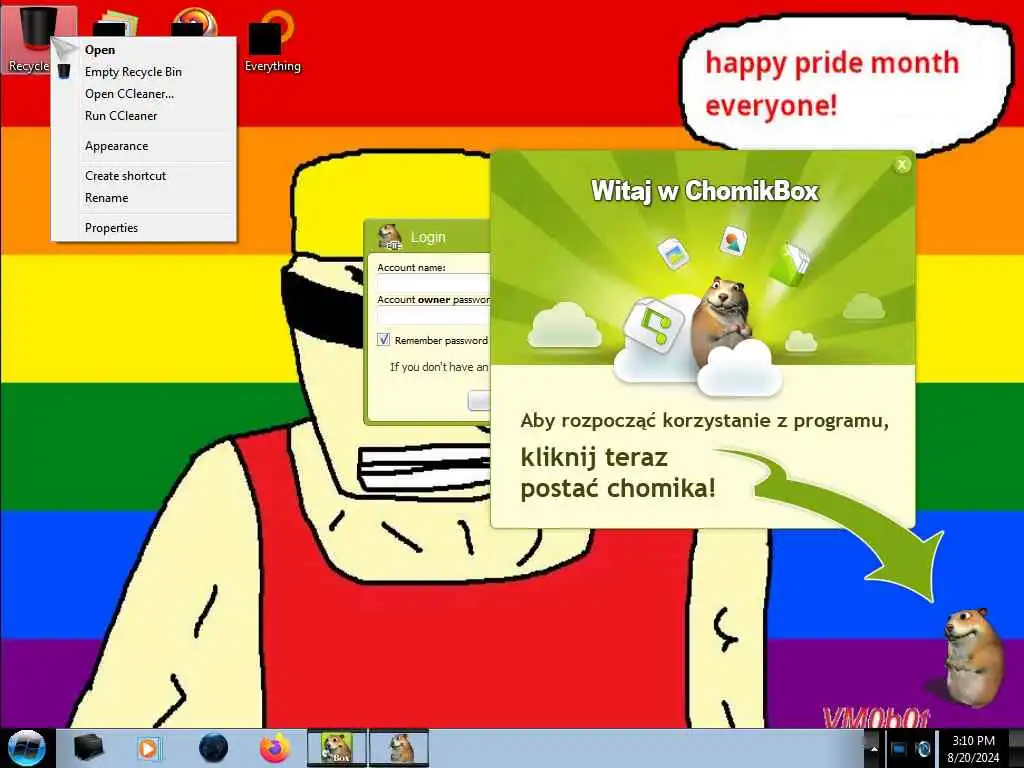The image size is (1024, 768).
Task: Switch to the ChomikBox 'Box' taskbar button
Action: (336, 748)
